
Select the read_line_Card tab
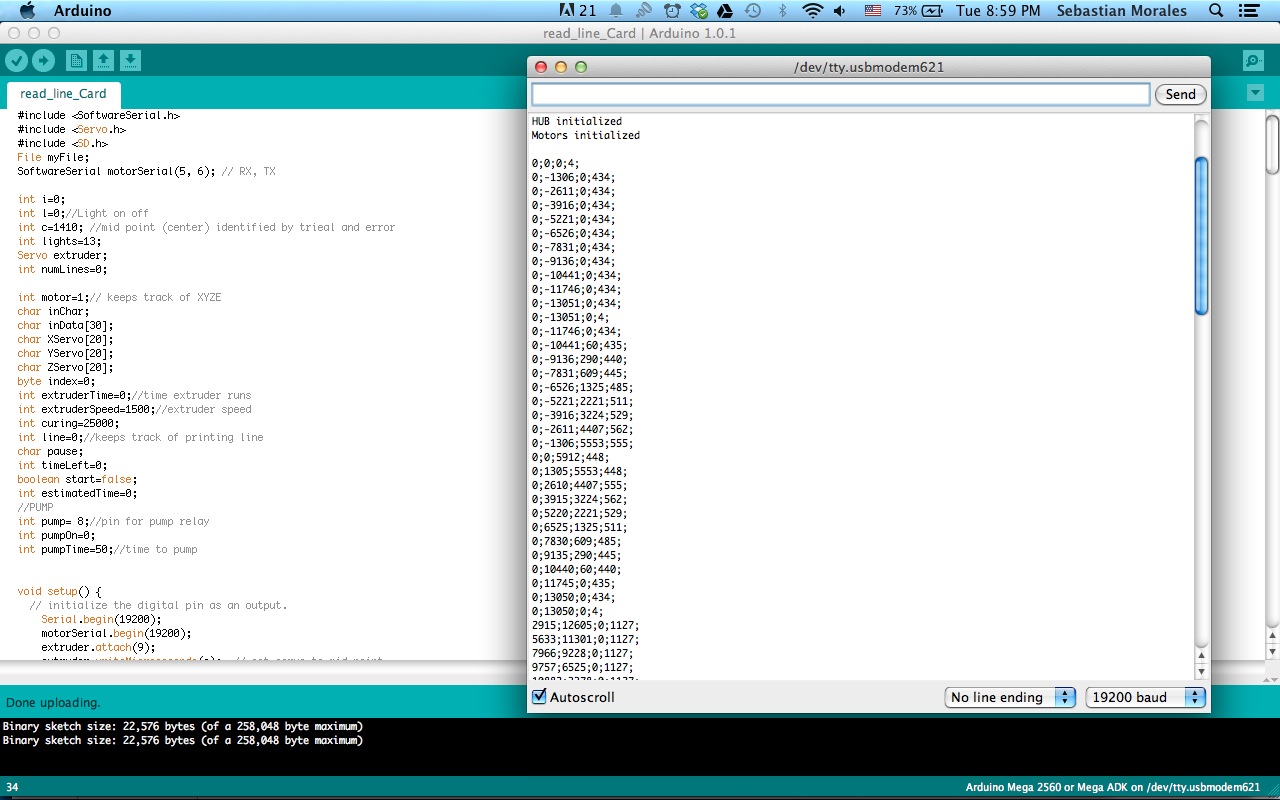click(63, 94)
